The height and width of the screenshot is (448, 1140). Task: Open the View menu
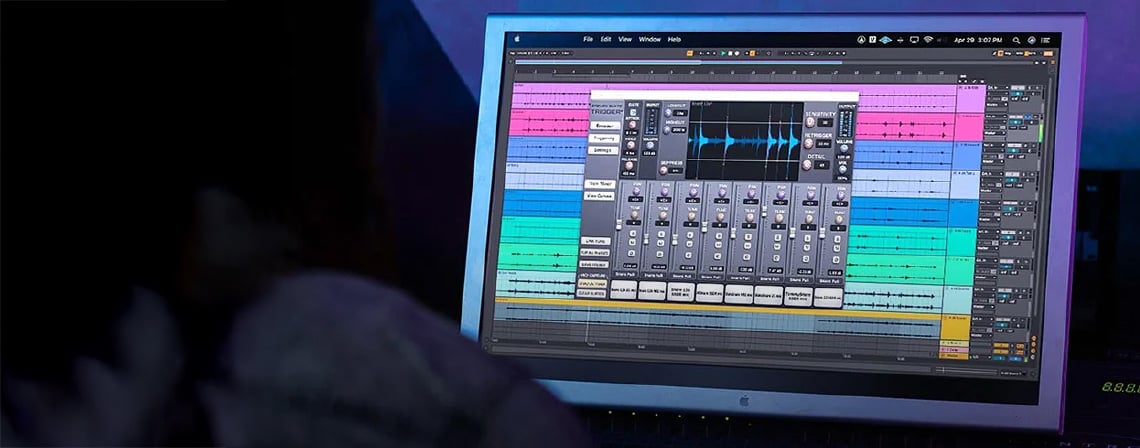pyautogui.click(x=625, y=39)
